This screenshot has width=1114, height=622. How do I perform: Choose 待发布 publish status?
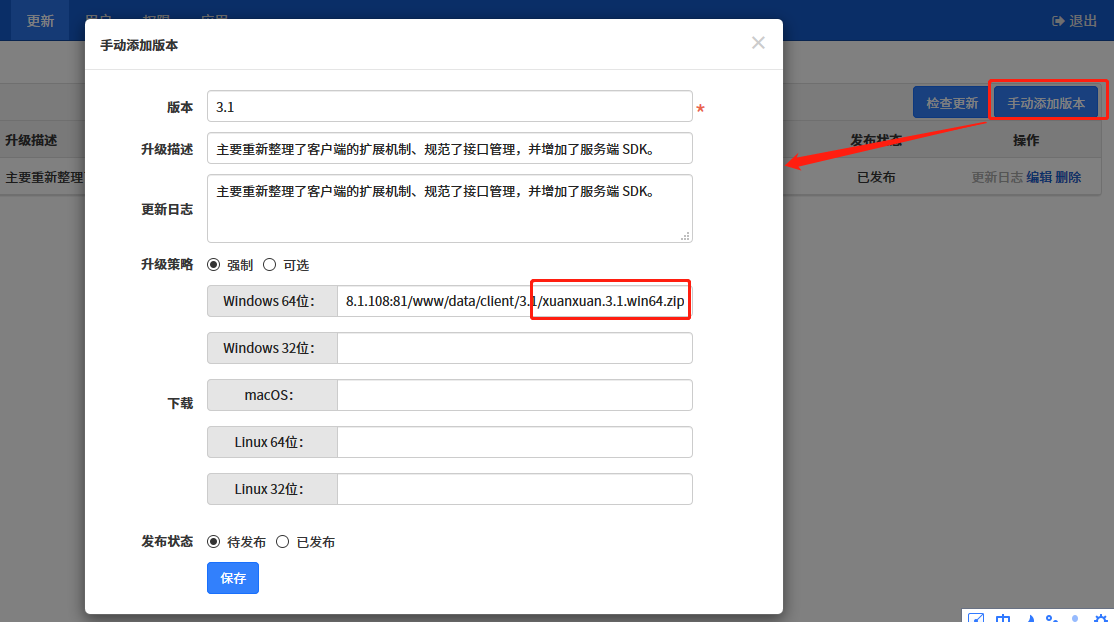(214, 542)
